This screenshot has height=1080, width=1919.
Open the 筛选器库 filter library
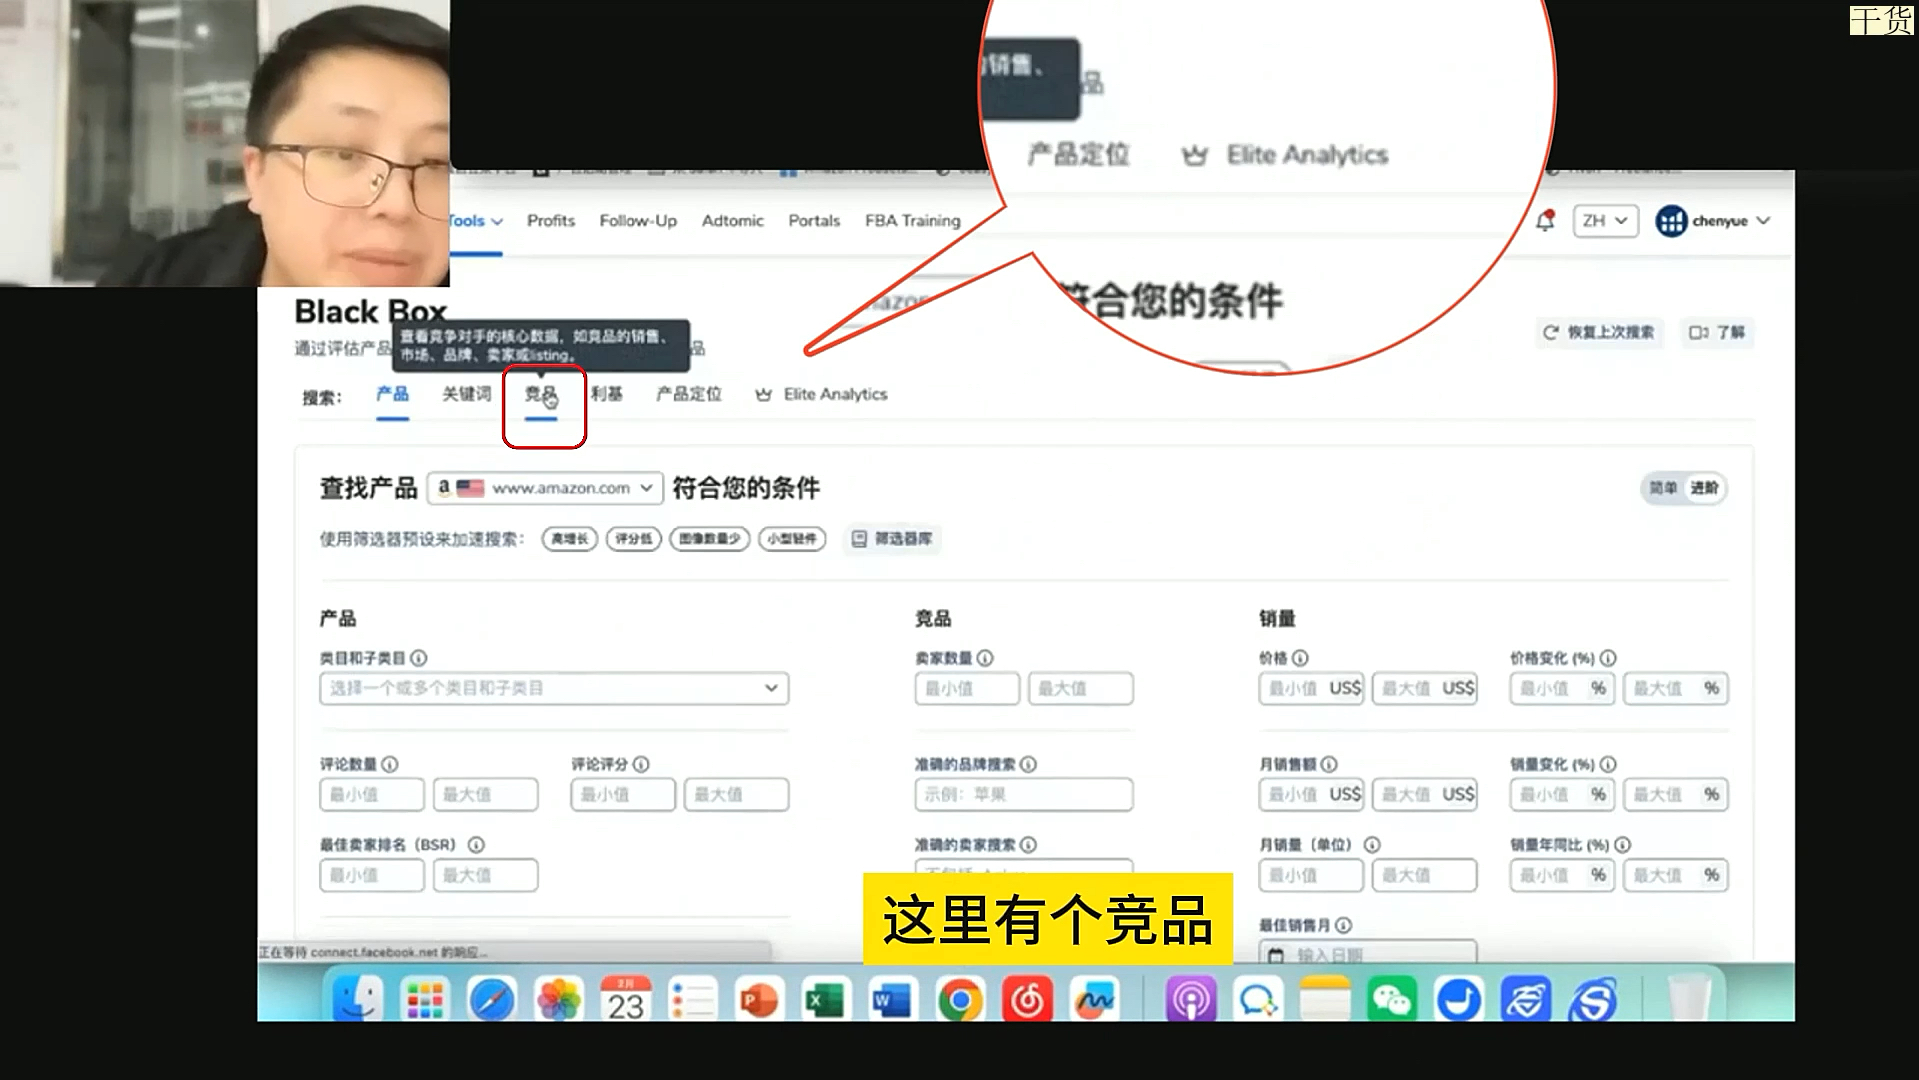892,539
